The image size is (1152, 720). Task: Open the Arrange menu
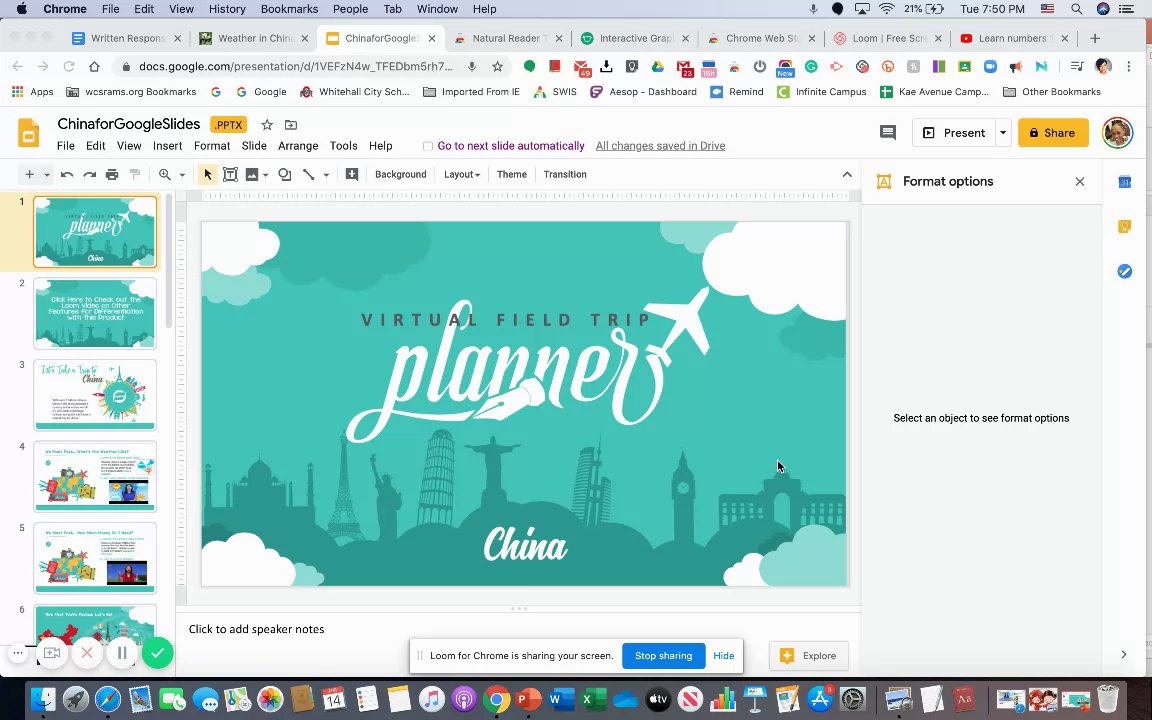click(298, 145)
